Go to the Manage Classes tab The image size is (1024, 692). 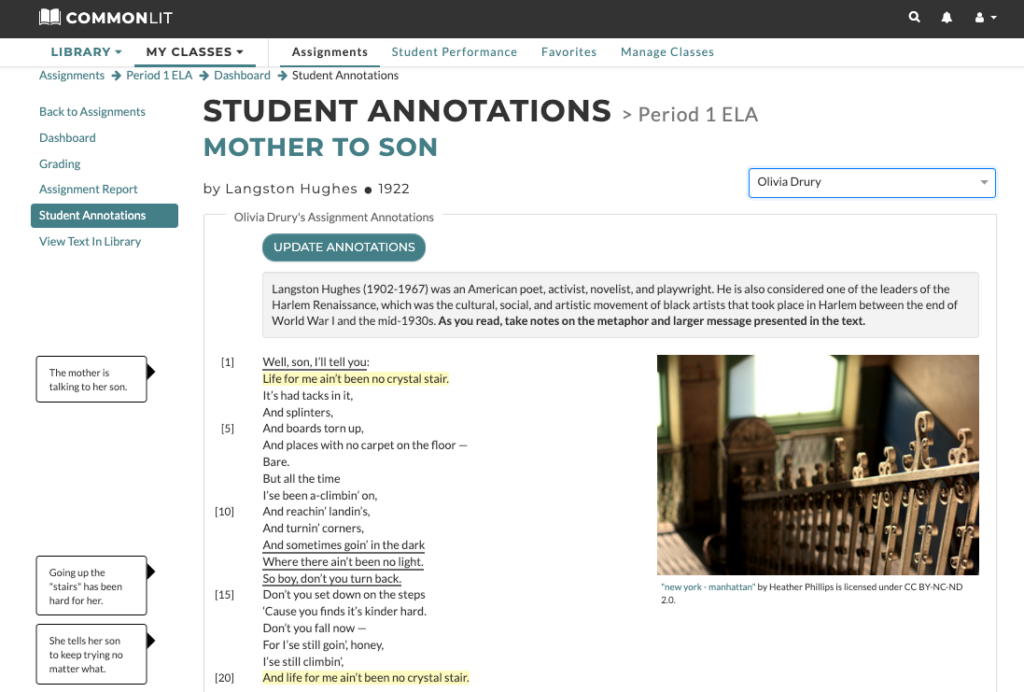(x=667, y=52)
